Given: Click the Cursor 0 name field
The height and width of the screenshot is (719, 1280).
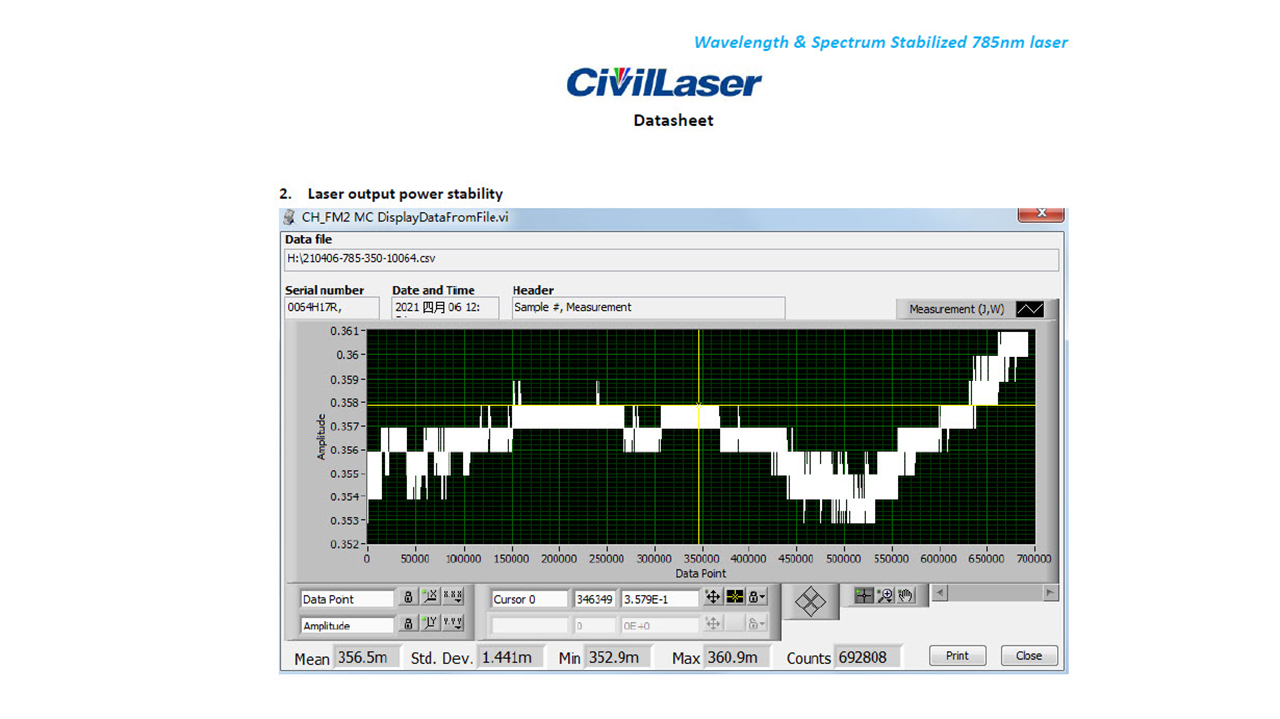Looking at the screenshot, I should (x=528, y=599).
